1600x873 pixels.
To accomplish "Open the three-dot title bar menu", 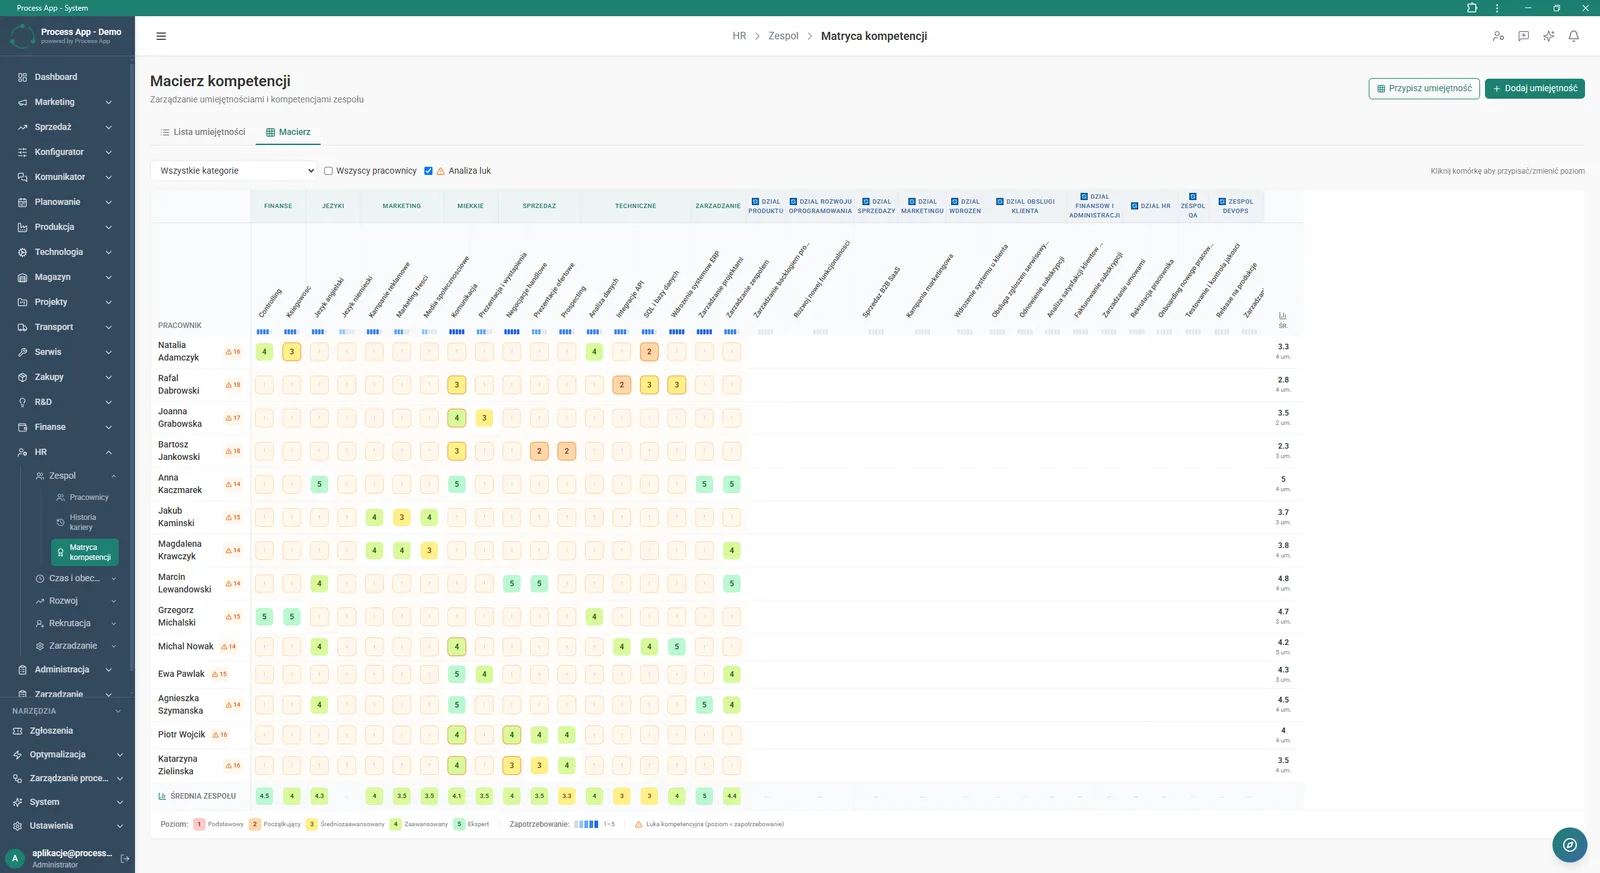I will point(1497,8).
